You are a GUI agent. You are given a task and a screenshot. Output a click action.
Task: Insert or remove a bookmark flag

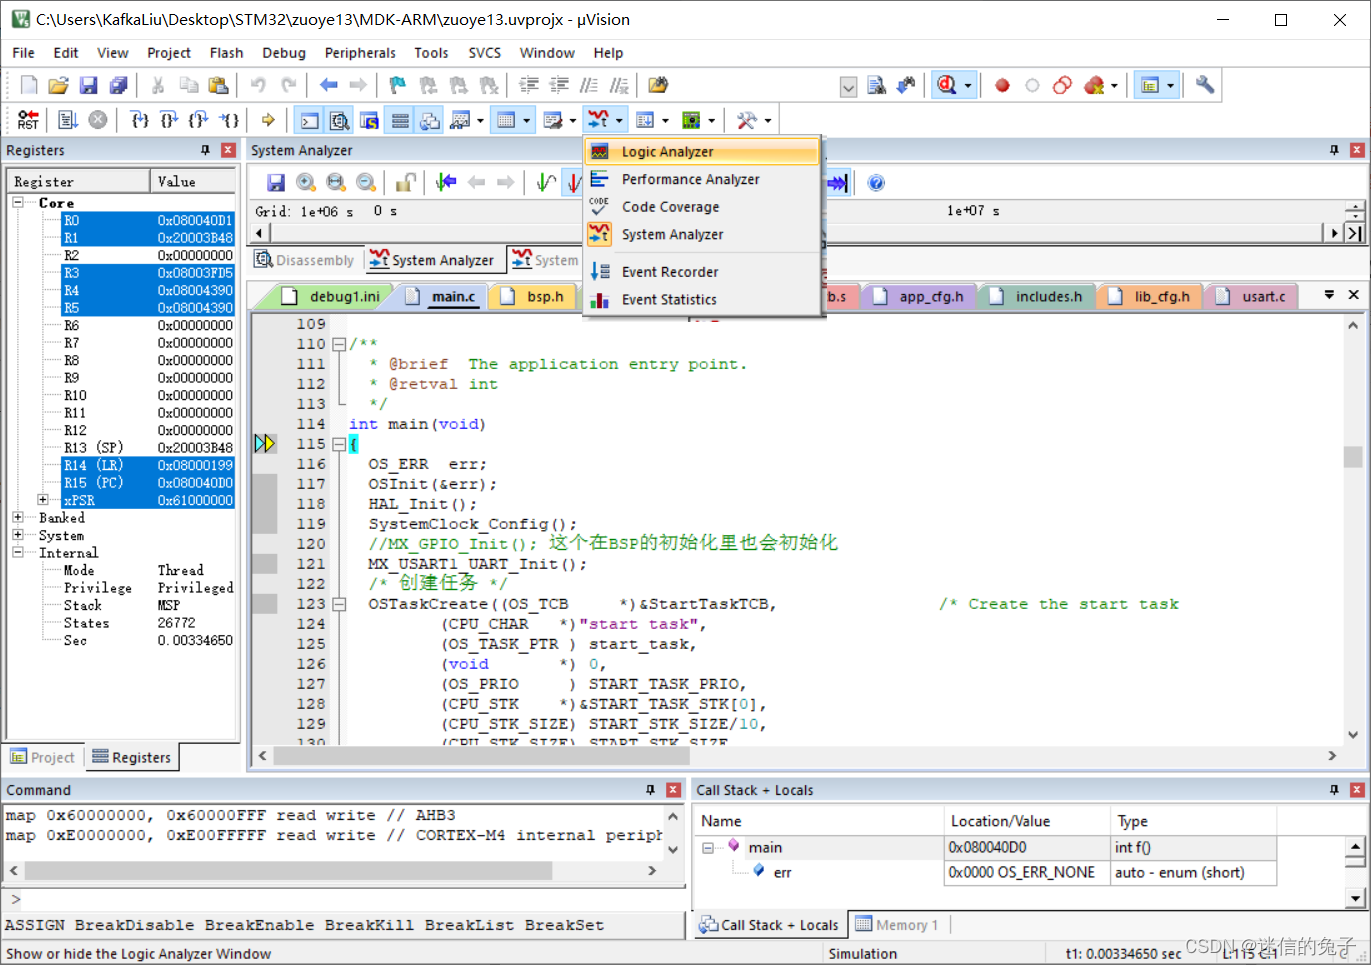point(398,86)
